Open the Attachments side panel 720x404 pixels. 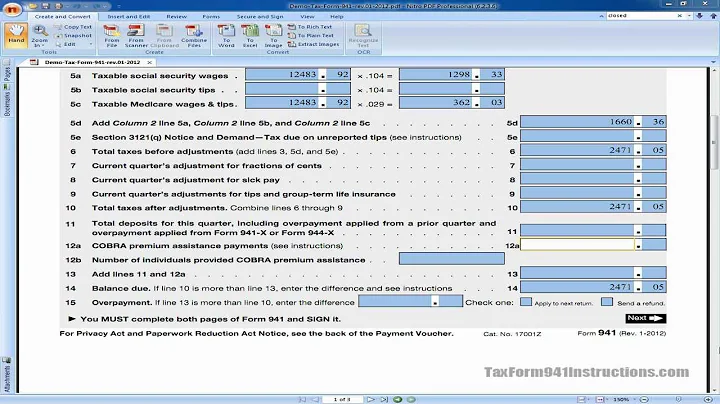pyautogui.click(x=6, y=375)
